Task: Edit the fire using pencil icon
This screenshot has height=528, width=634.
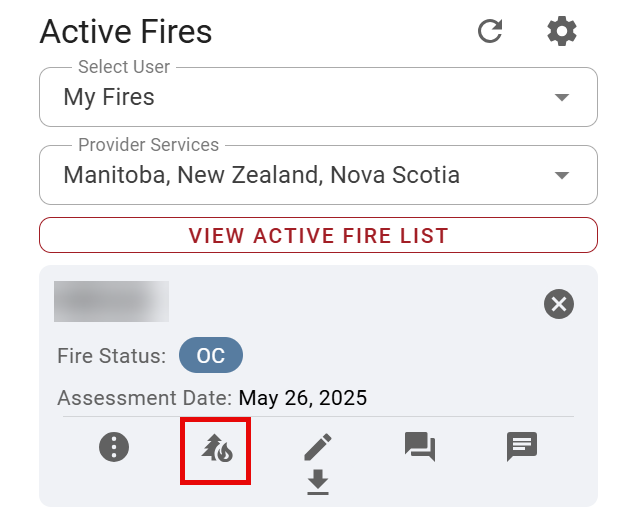Action: [x=318, y=446]
